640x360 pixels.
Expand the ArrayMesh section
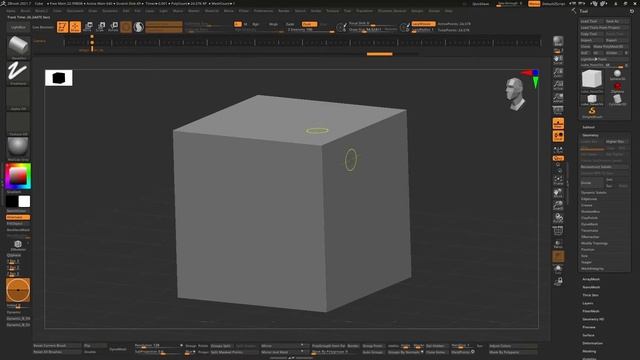pos(591,279)
